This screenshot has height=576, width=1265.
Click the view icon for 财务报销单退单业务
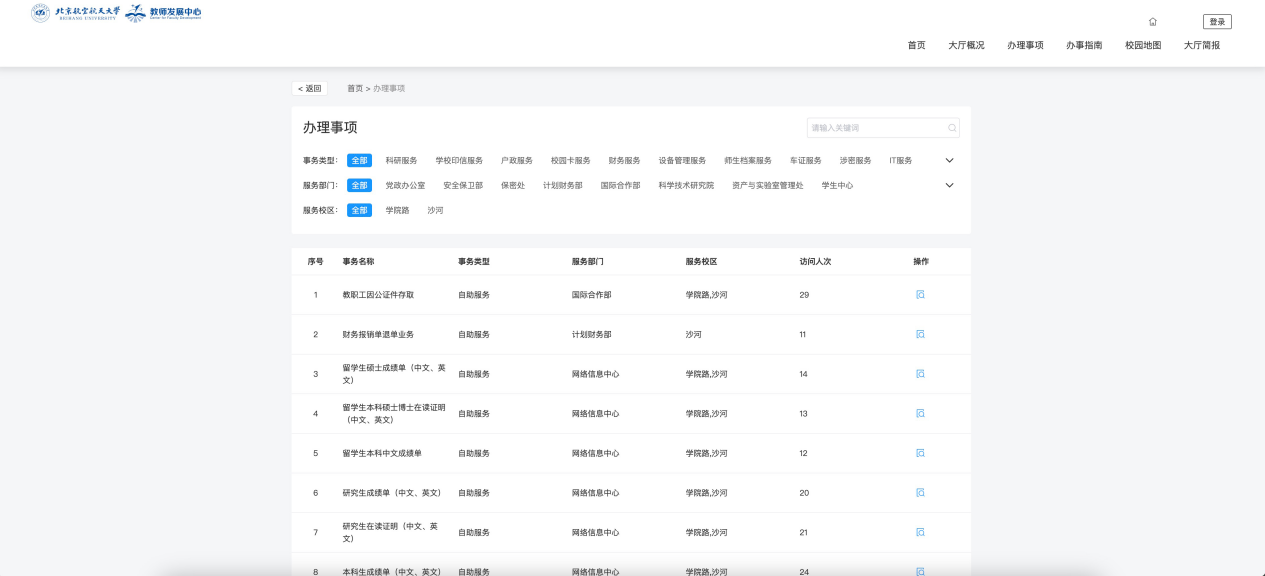coord(920,334)
